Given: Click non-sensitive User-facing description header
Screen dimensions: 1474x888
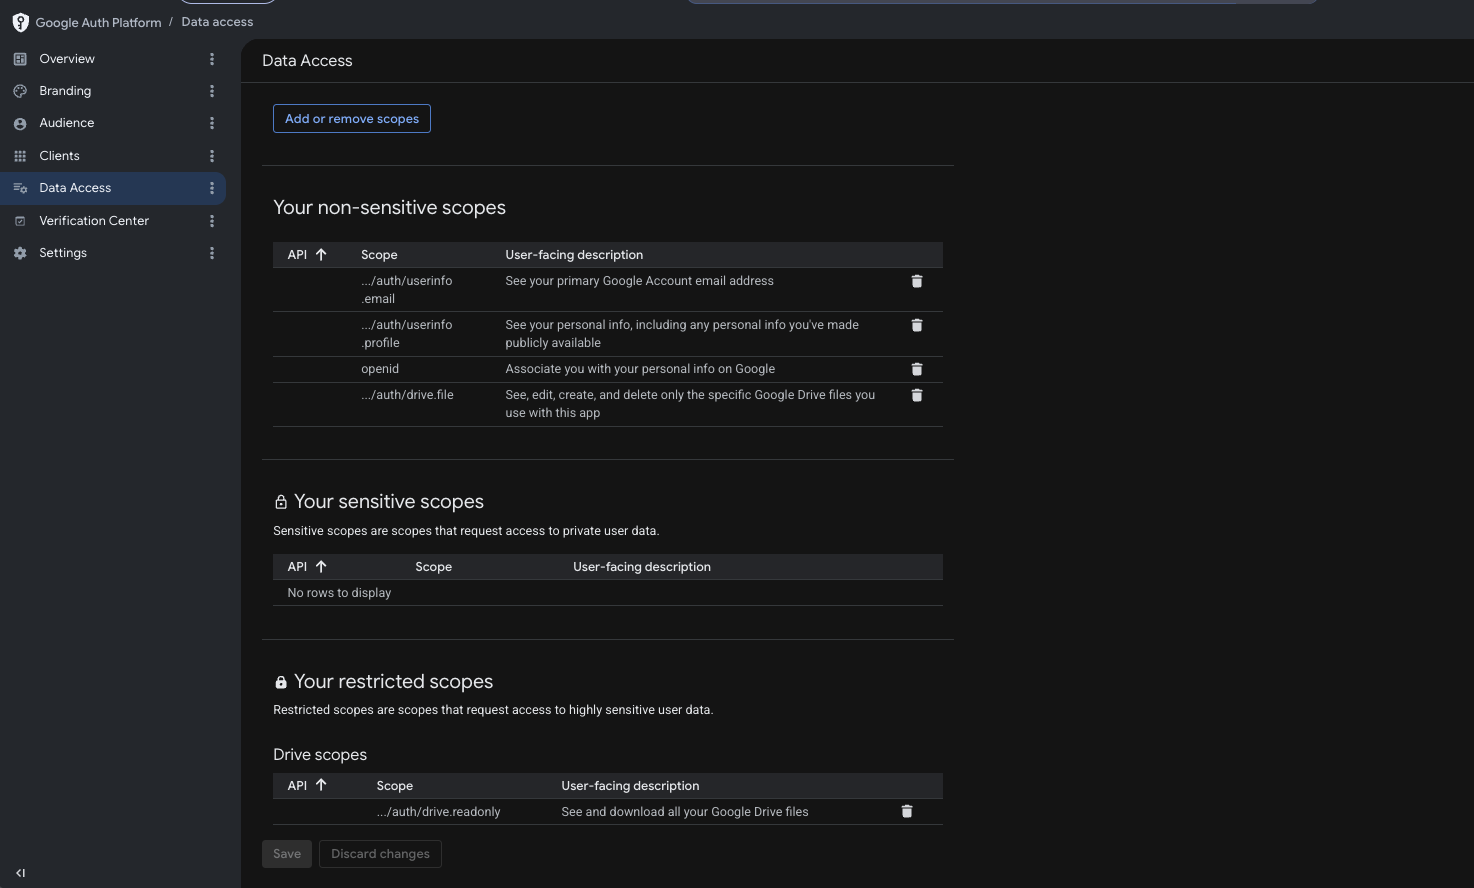Looking at the screenshot, I should pyautogui.click(x=574, y=255).
